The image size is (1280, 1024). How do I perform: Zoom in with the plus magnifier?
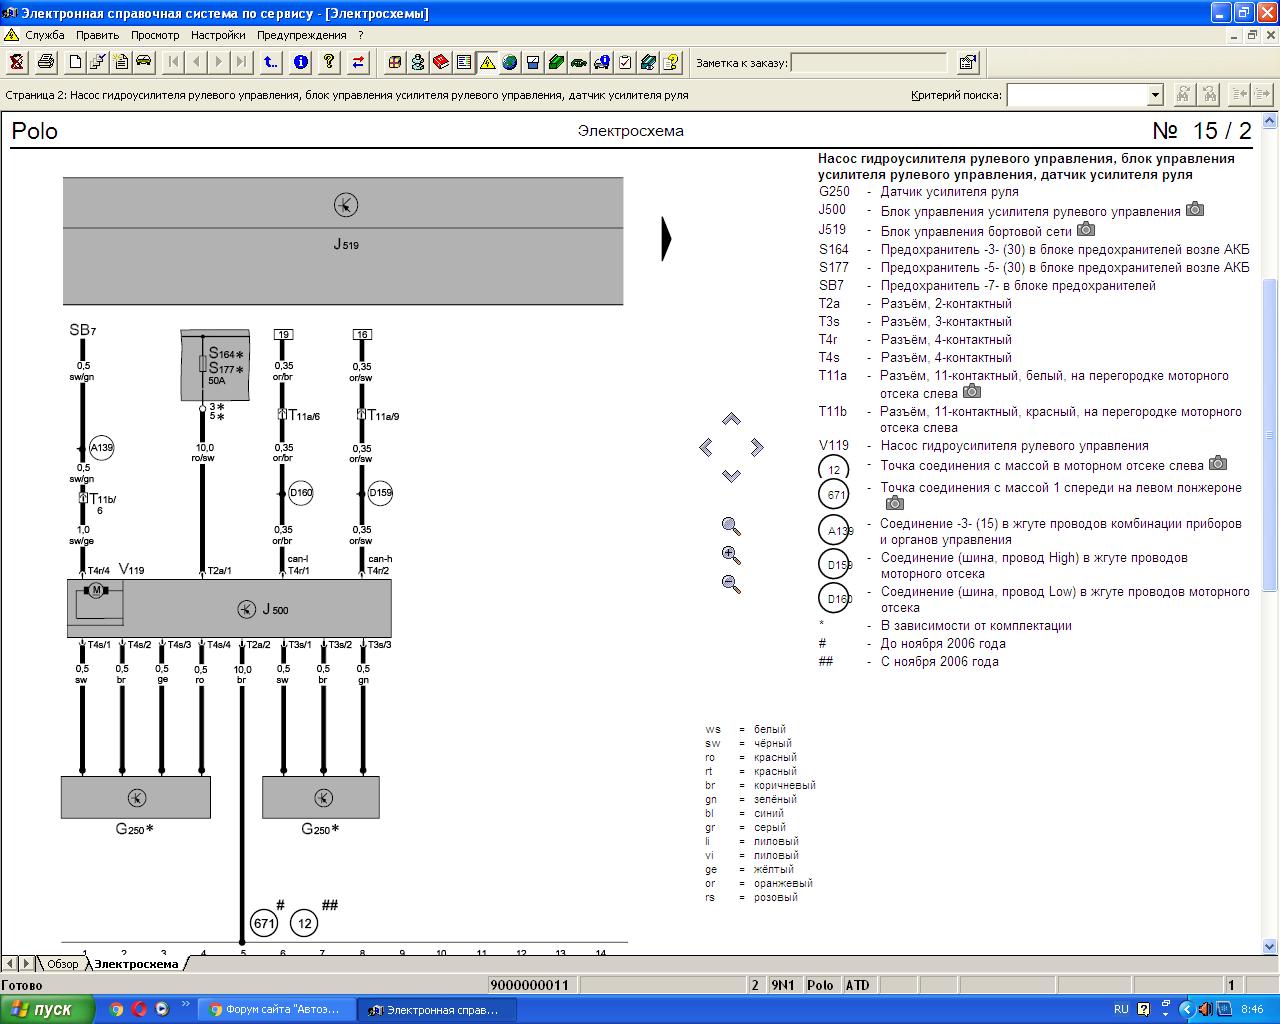[x=731, y=555]
